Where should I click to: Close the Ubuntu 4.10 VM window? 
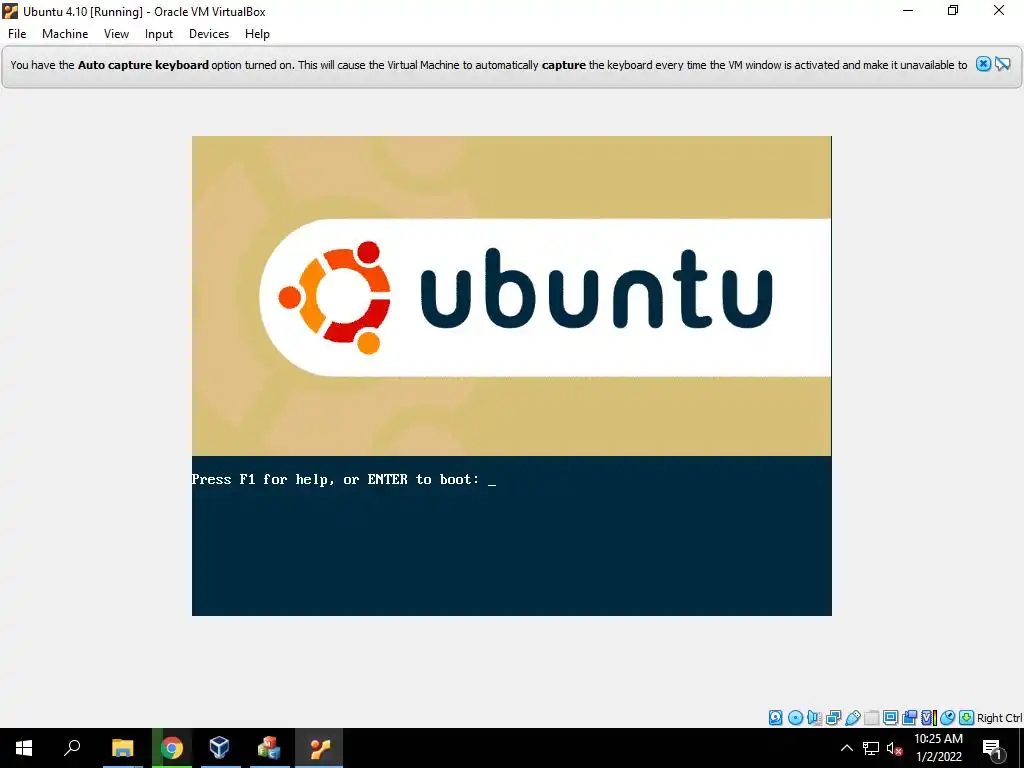tap(999, 11)
